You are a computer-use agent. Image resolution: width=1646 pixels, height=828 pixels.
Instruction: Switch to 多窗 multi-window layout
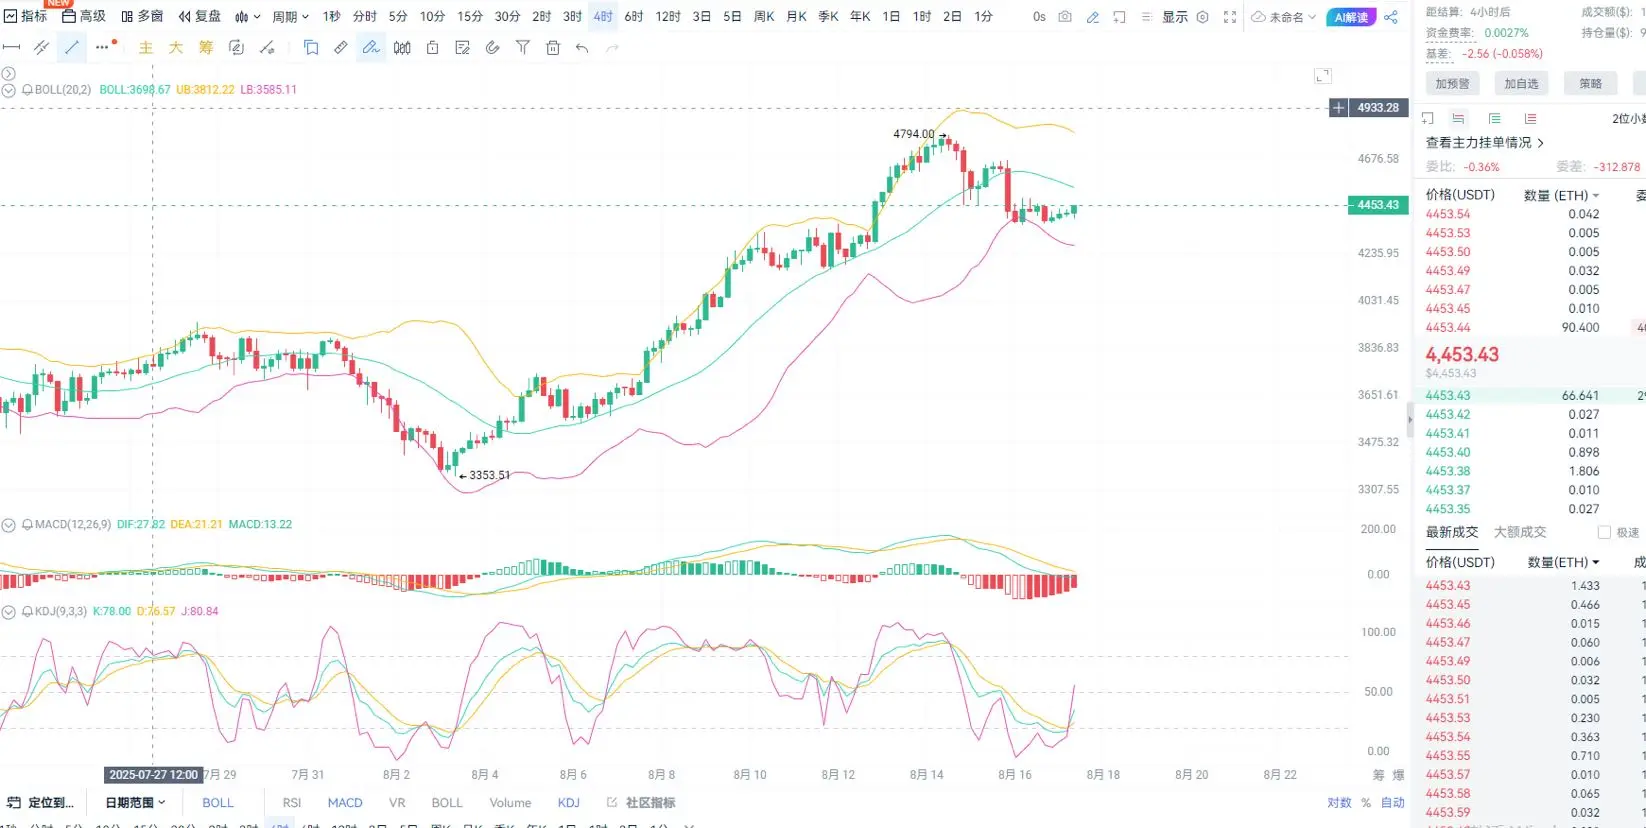click(142, 16)
